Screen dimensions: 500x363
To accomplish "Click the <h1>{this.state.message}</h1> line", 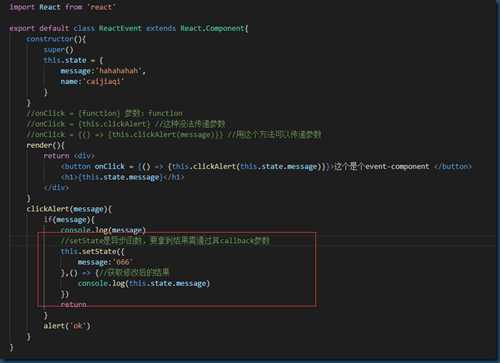I will 122,177.
